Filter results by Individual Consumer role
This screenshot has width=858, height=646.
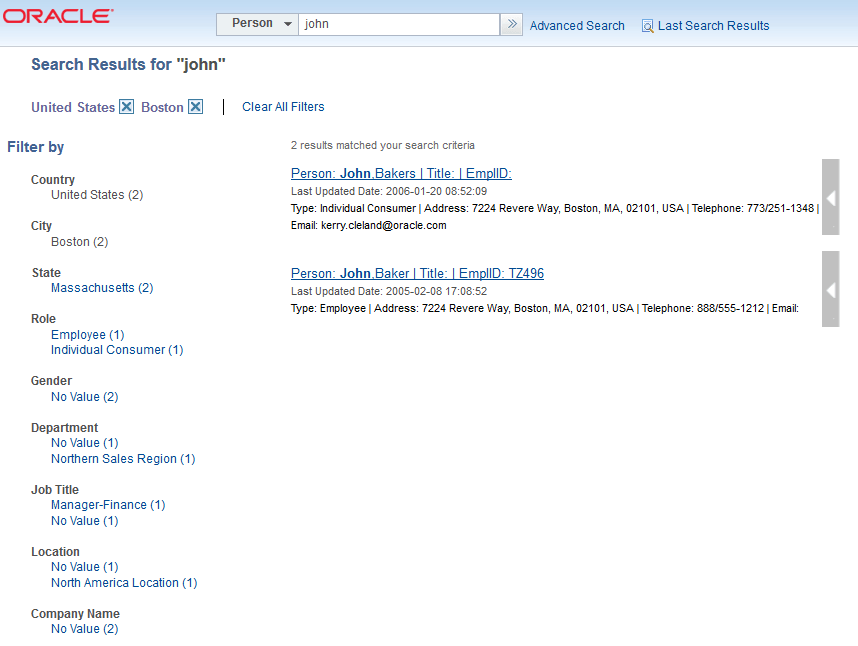pyautogui.click(x=117, y=349)
